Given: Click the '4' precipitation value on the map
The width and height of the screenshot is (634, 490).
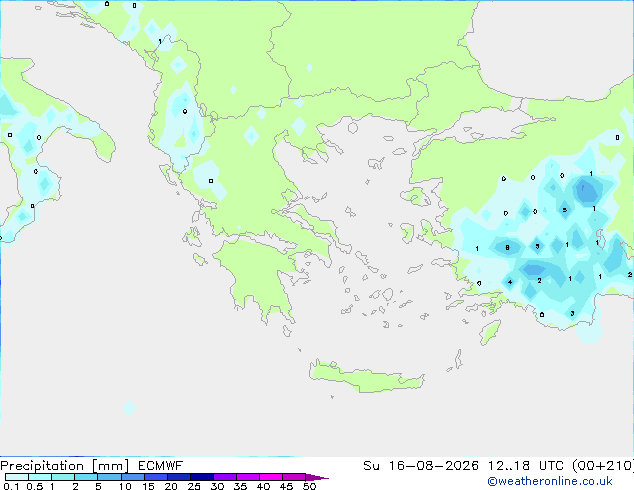Looking at the screenshot, I should click(510, 282).
